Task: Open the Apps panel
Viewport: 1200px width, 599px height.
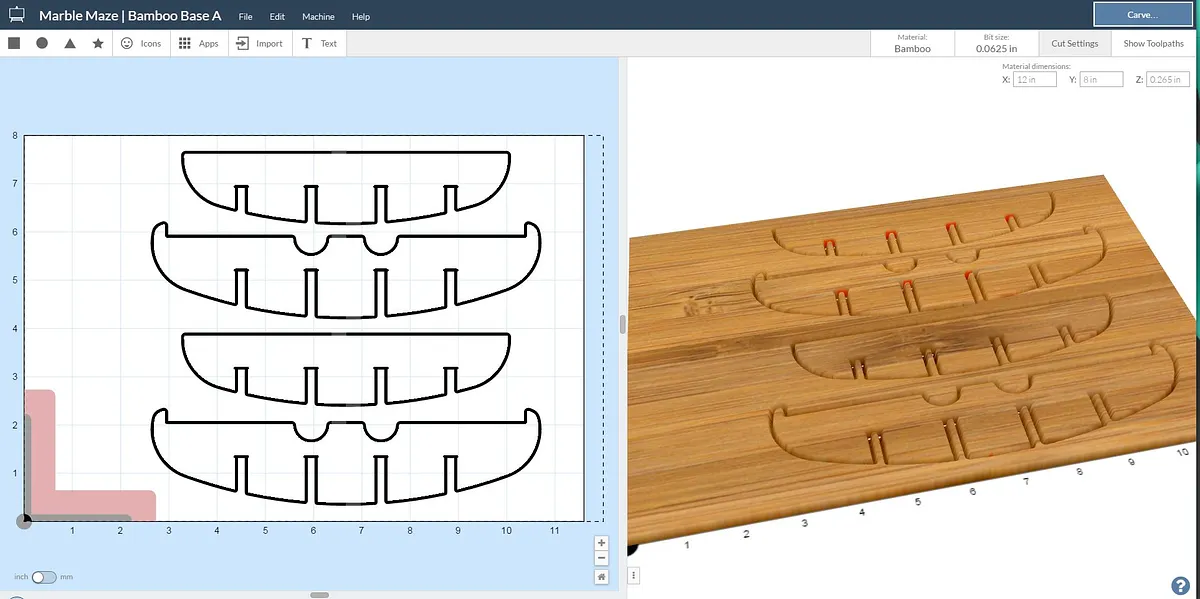Action: click(x=198, y=43)
